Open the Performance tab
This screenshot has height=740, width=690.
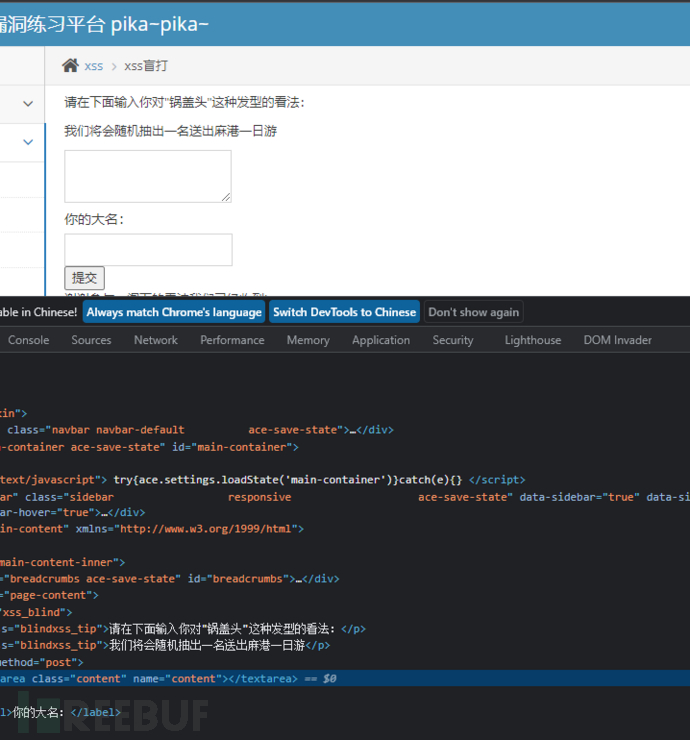click(x=232, y=340)
